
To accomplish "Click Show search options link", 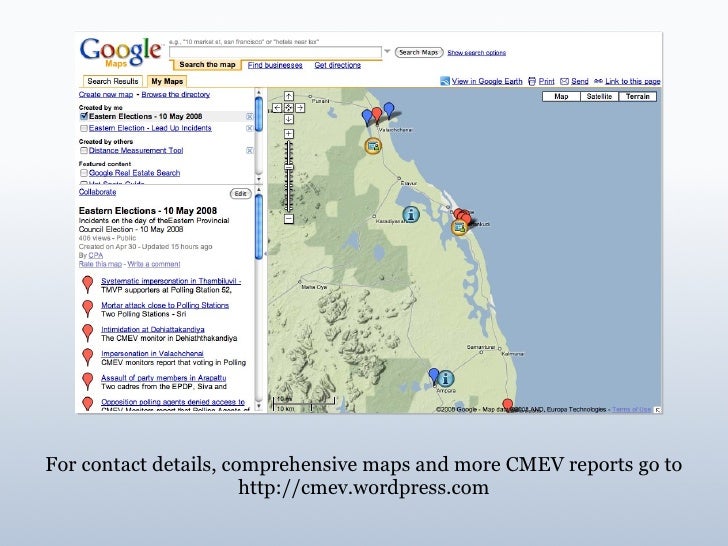I will (x=476, y=53).
